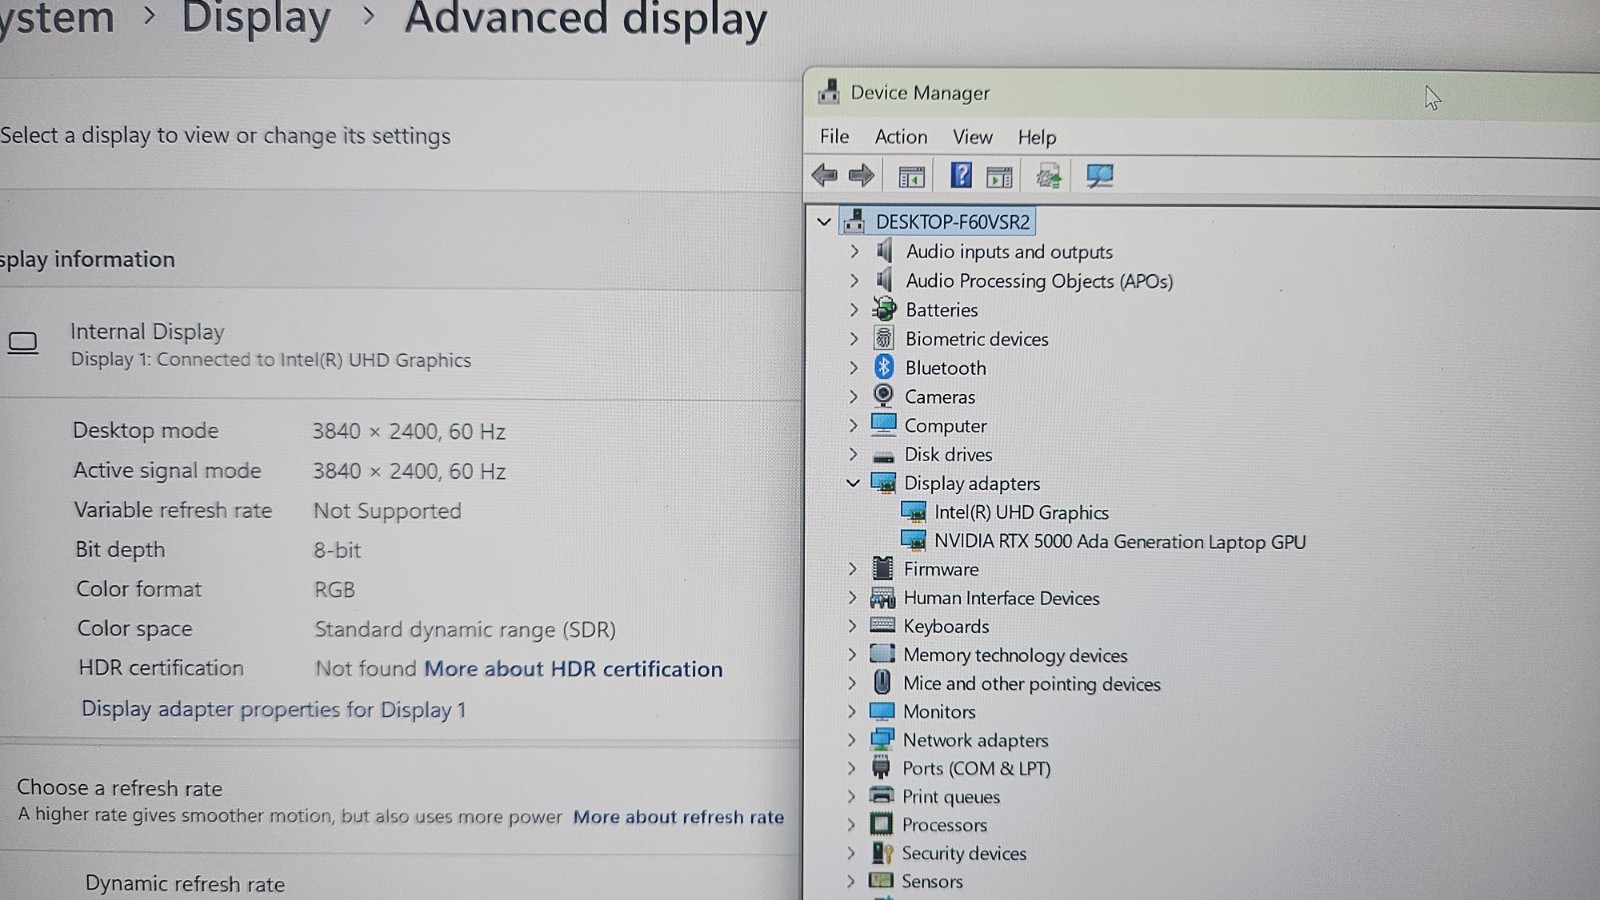
Task: Select NVIDIA RTX 5000 Ada Generation Laptop GPU
Action: pyautogui.click(x=1120, y=541)
